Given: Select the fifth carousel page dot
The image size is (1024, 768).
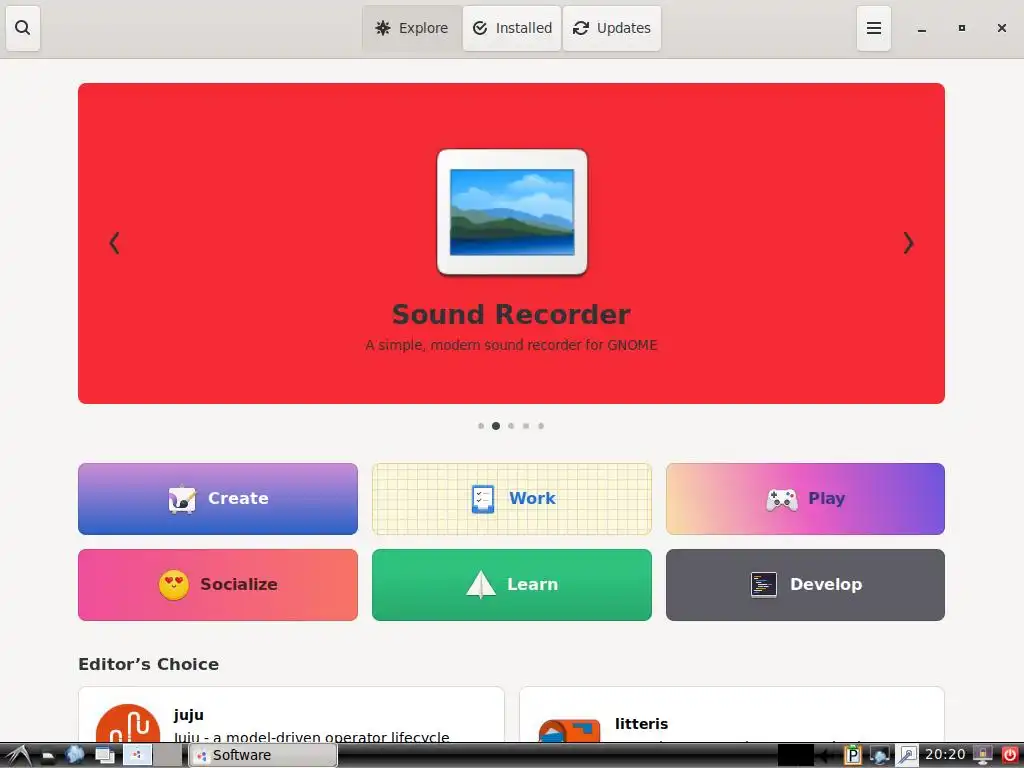Looking at the screenshot, I should point(541,426).
